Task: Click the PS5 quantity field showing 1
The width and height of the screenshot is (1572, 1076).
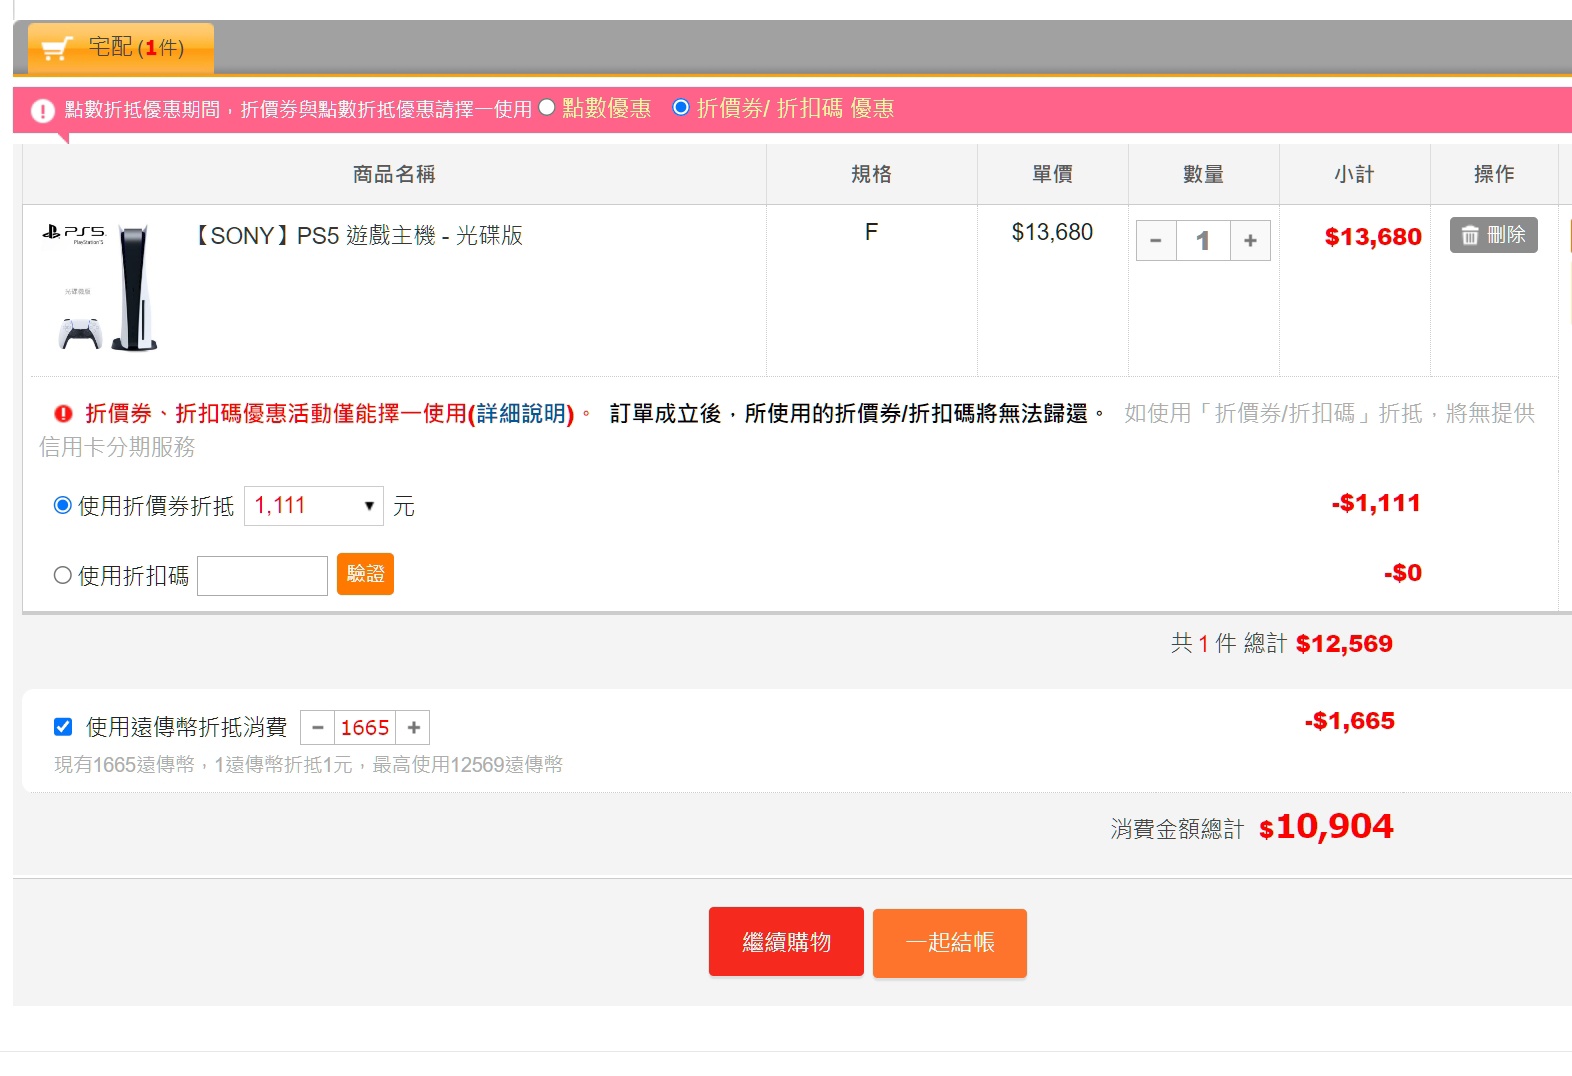Action: point(1203,241)
